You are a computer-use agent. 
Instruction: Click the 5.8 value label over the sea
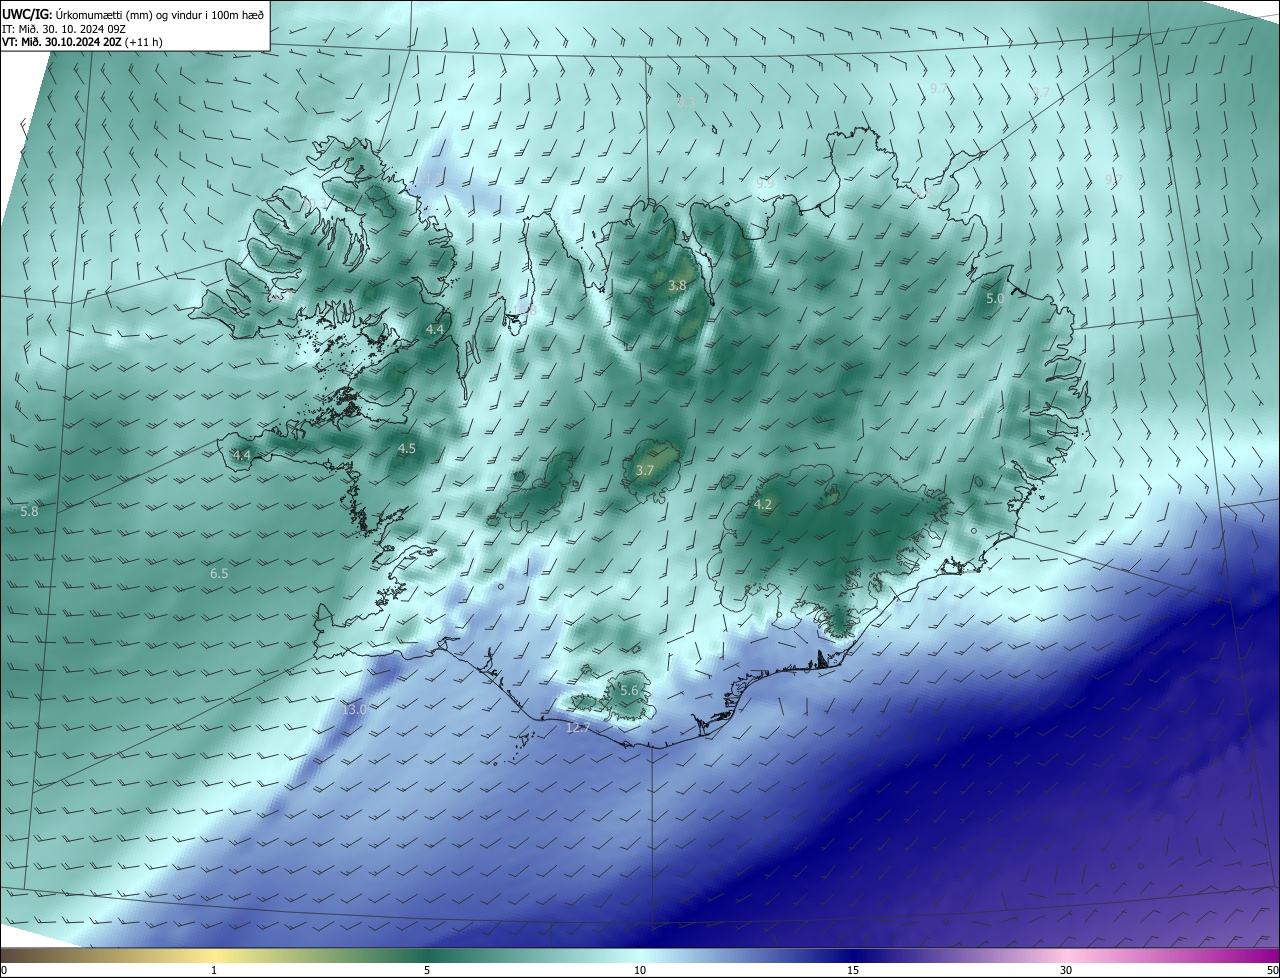[29, 511]
